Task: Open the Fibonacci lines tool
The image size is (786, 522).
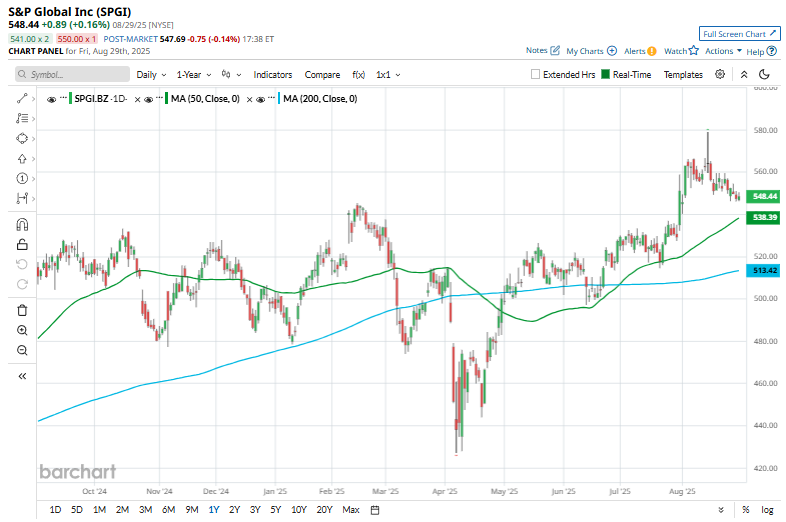Action: pos(22,118)
